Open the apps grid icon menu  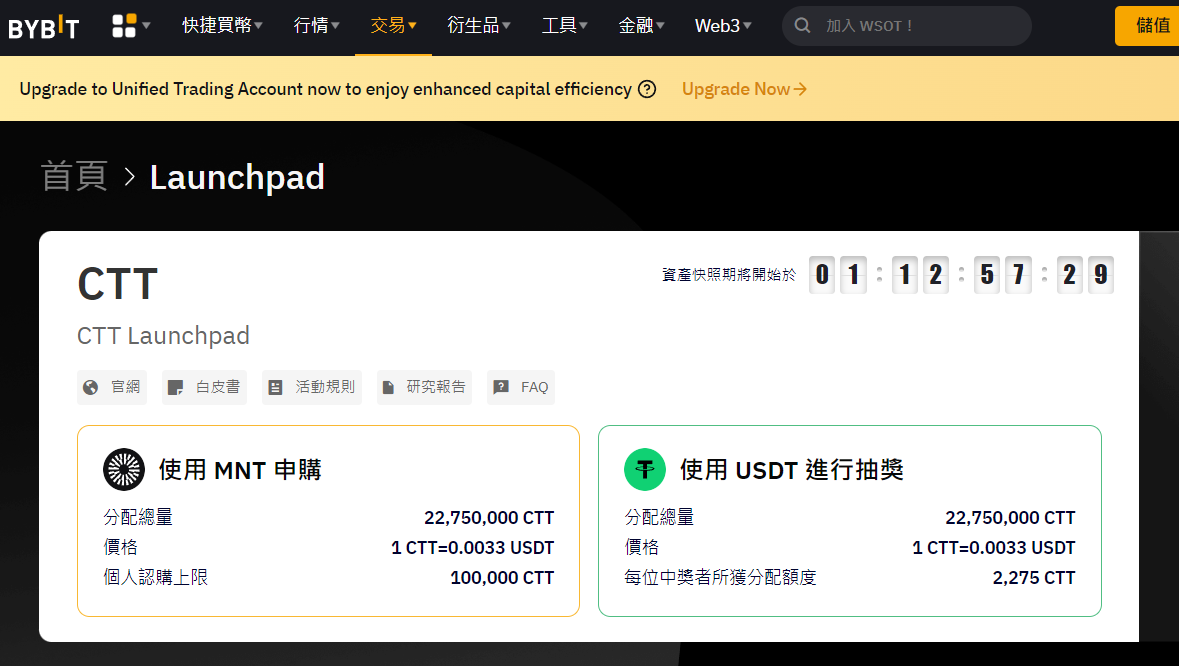[x=131, y=26]
